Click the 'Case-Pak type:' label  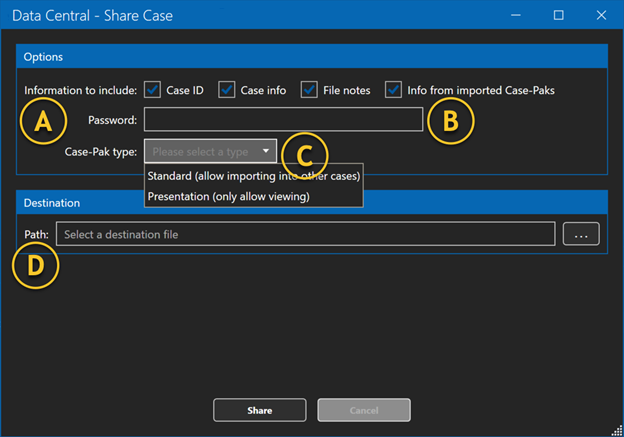(x=101, y=152)
